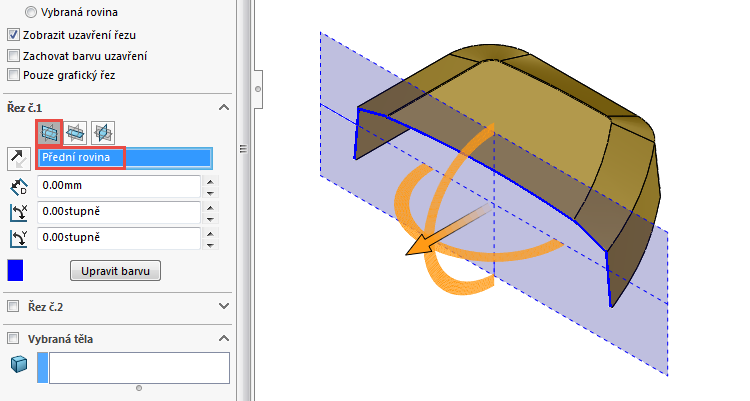The width and height of the screenshot is (750, 401).
Task: Click the selected bodies cube icon
Action: [19, 365]
